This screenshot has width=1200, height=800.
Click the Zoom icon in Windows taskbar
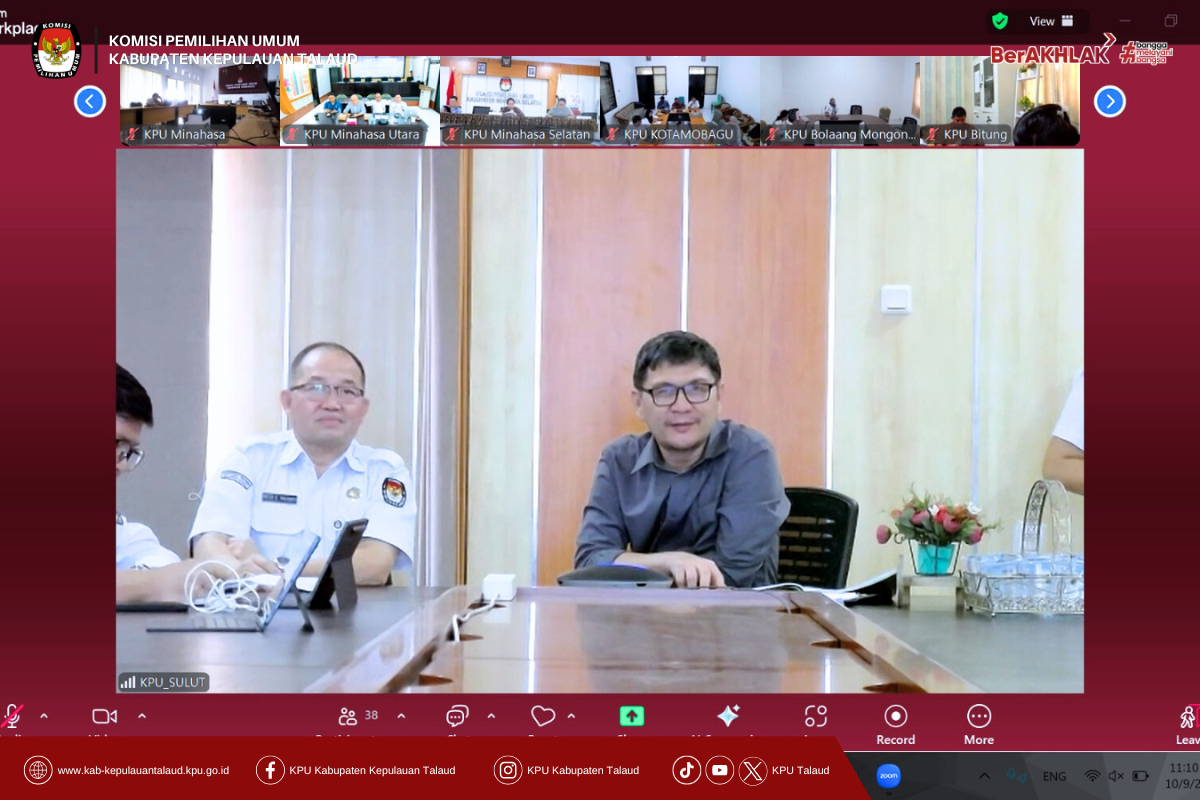coord(888,775)
